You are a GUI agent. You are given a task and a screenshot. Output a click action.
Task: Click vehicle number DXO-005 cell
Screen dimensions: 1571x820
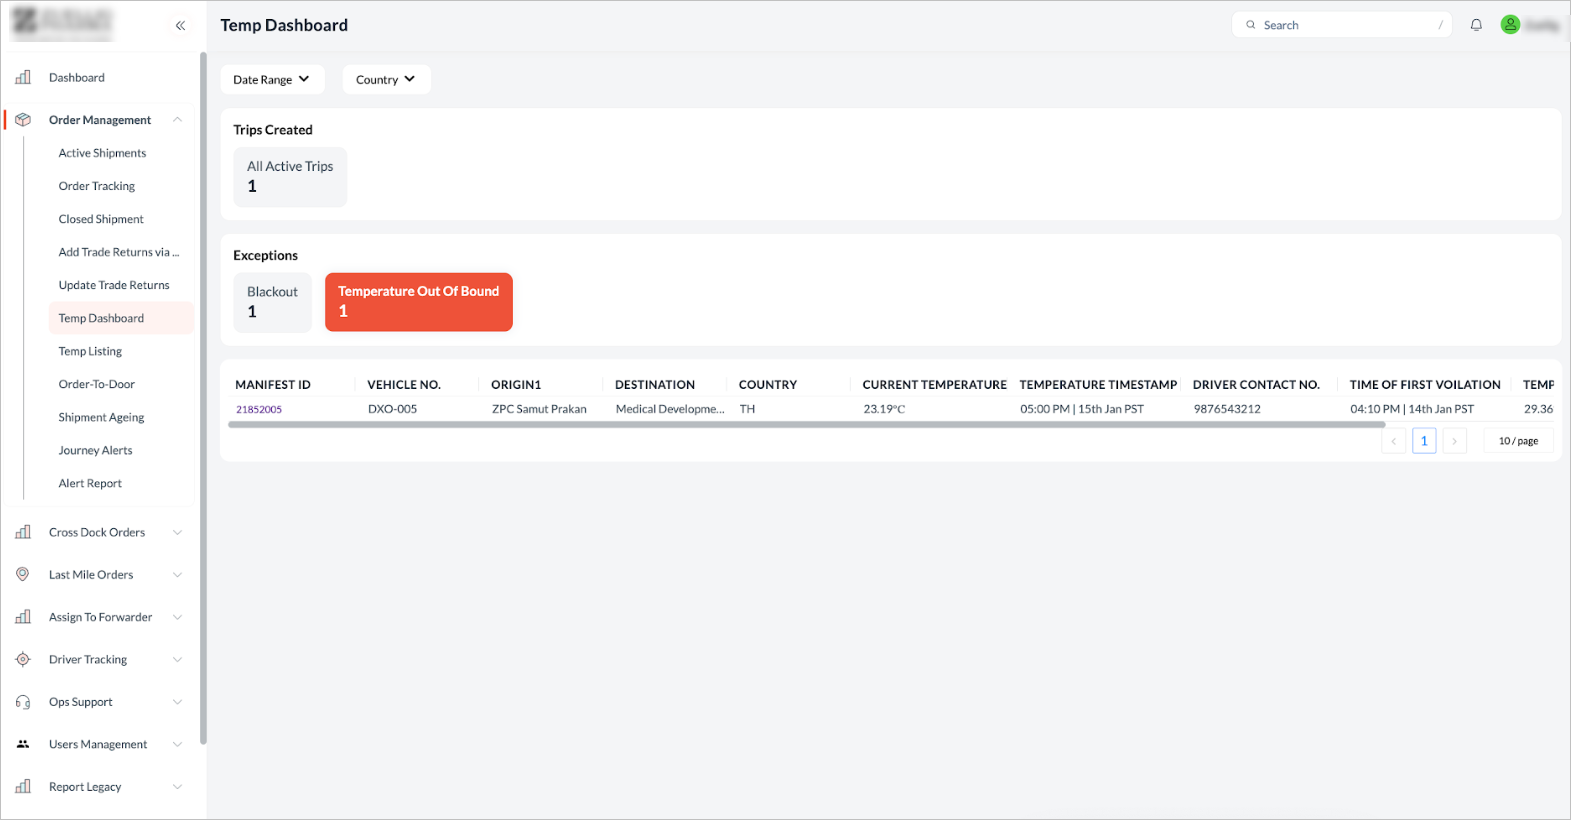point(392,409)
